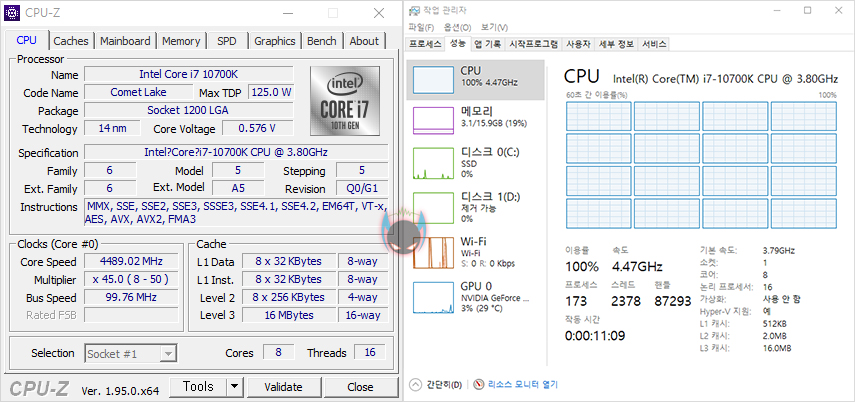The width and height of the screenshot is (855, 402).
Task: Click the Technology value 14 nm
Action: click(x=112, y=128)
